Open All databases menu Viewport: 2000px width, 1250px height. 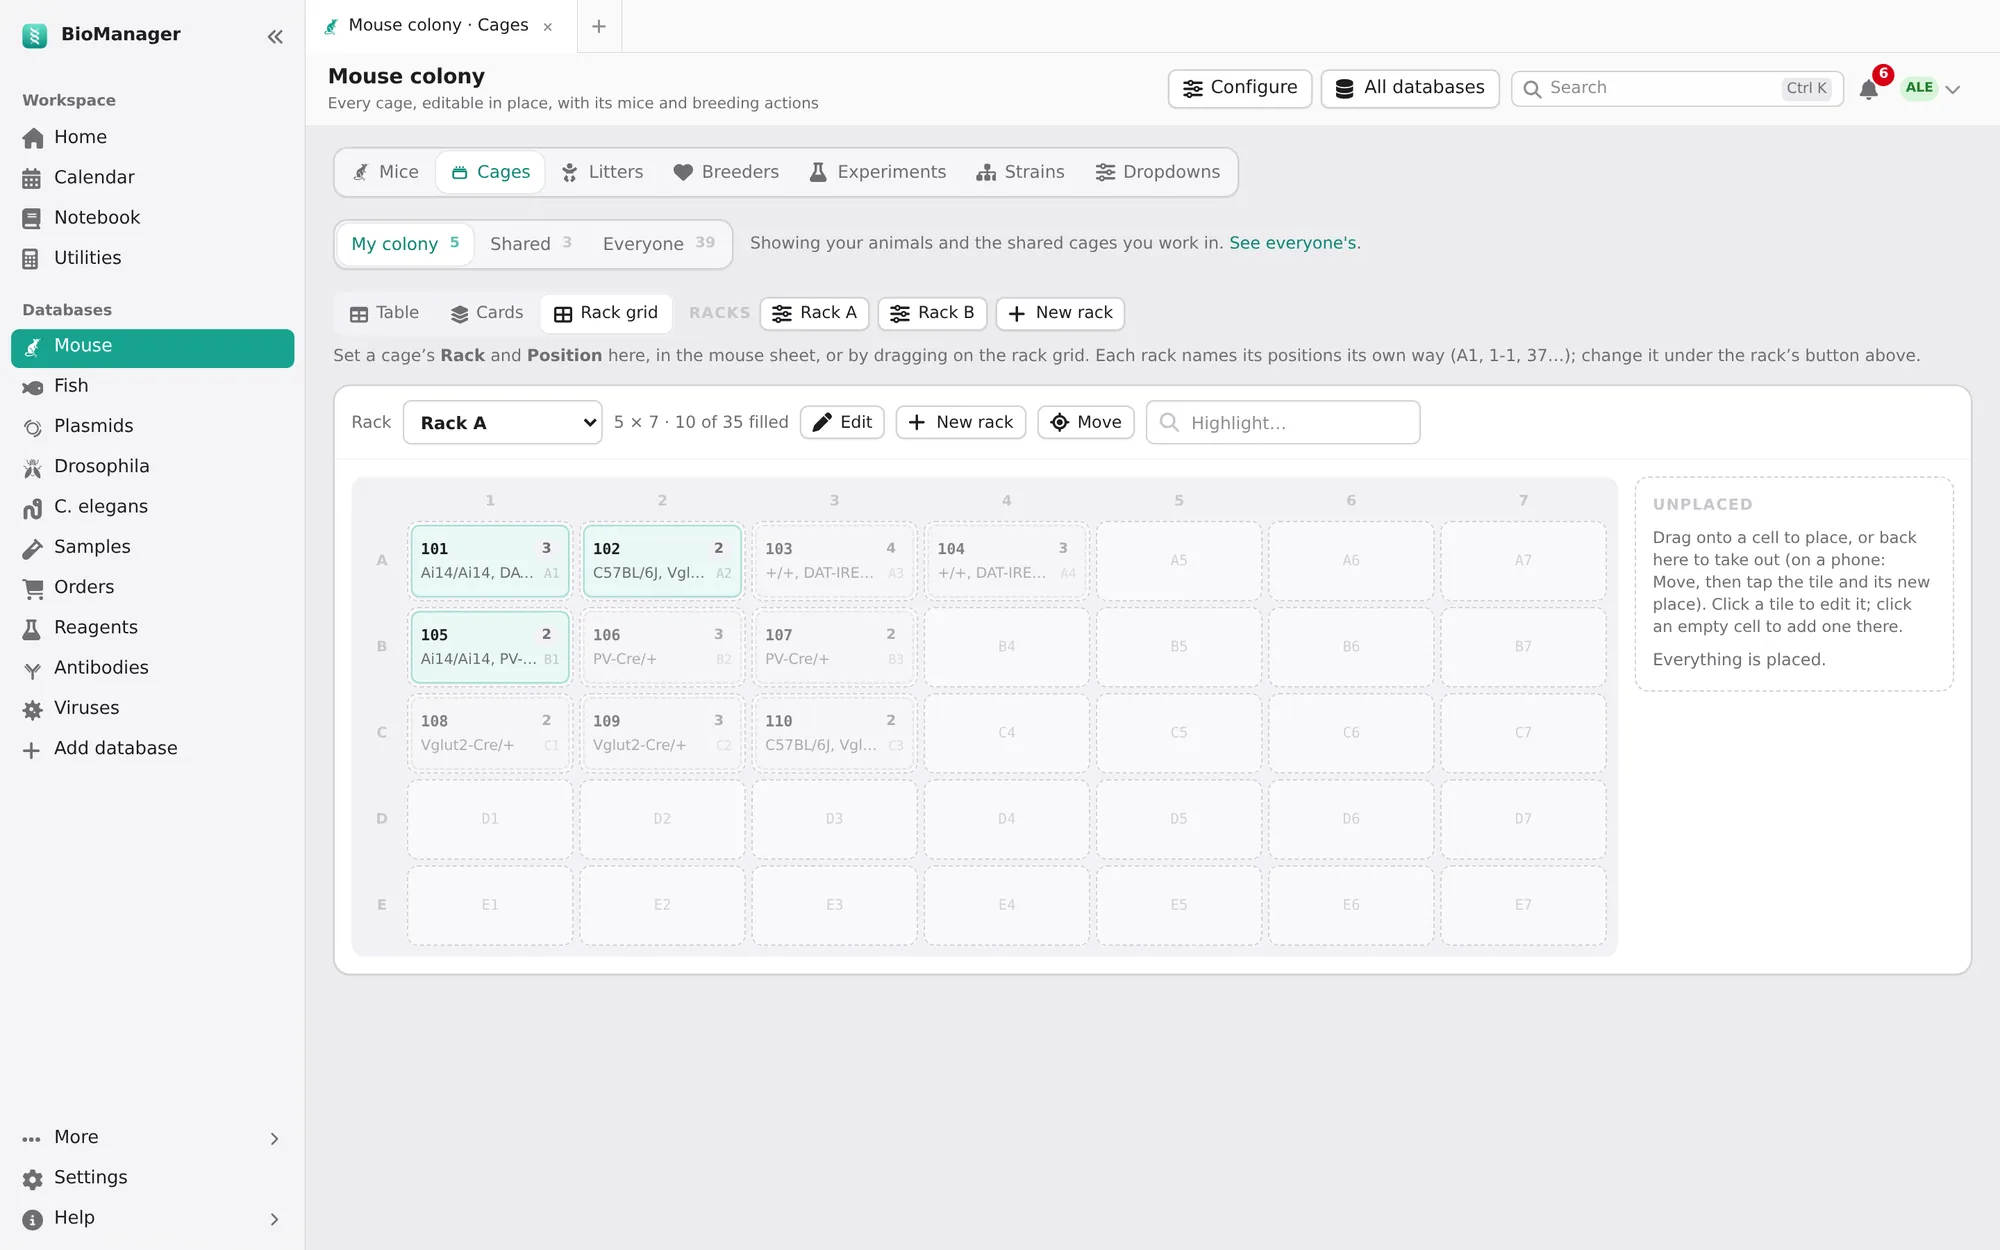(1410, 88)
